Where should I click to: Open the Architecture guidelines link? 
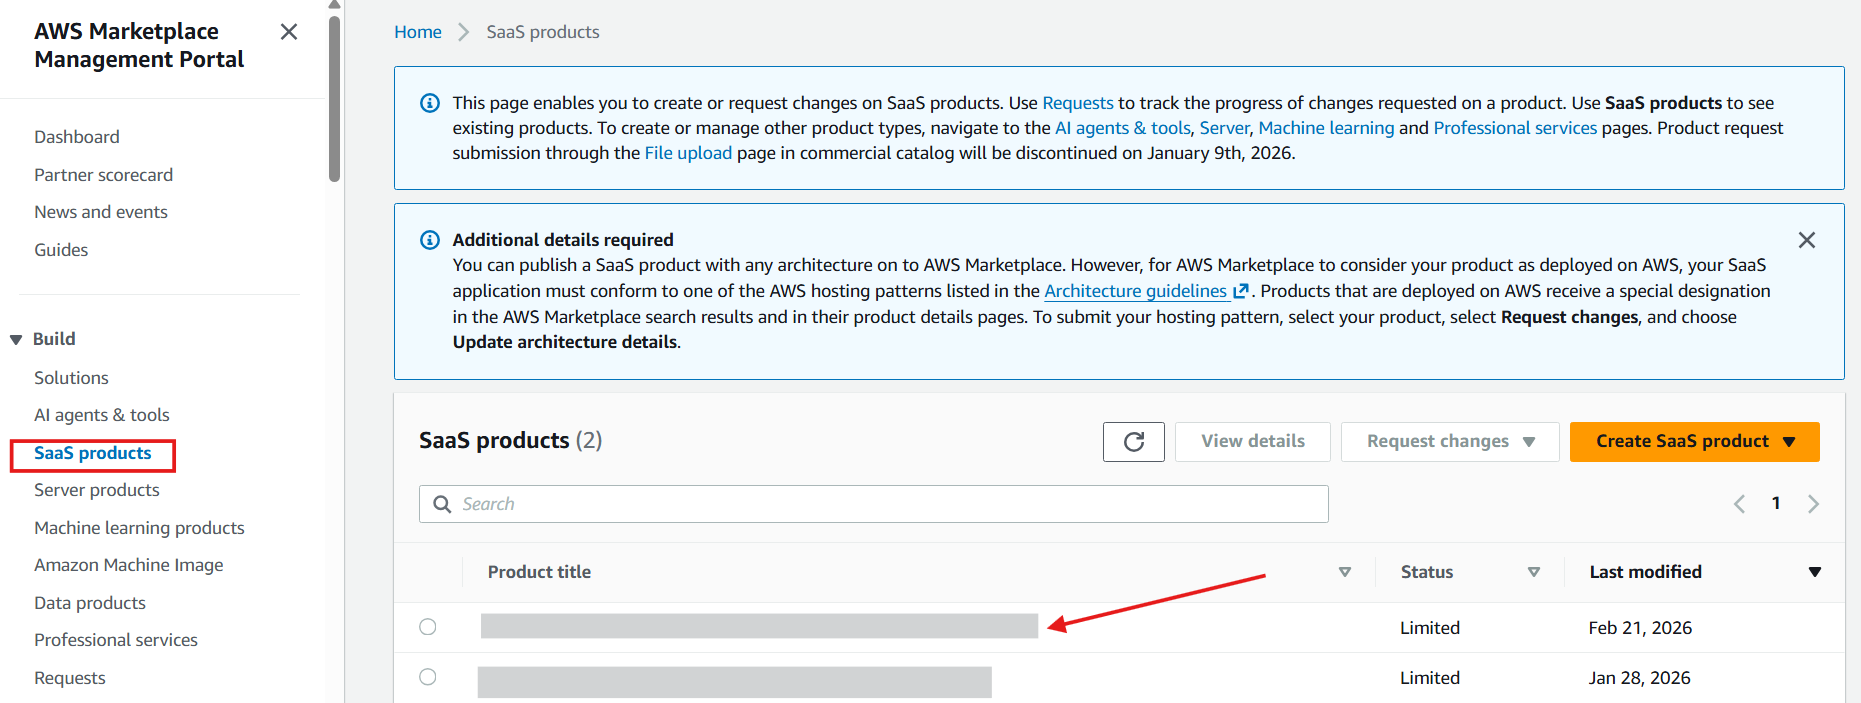[x=1135, y=291]
